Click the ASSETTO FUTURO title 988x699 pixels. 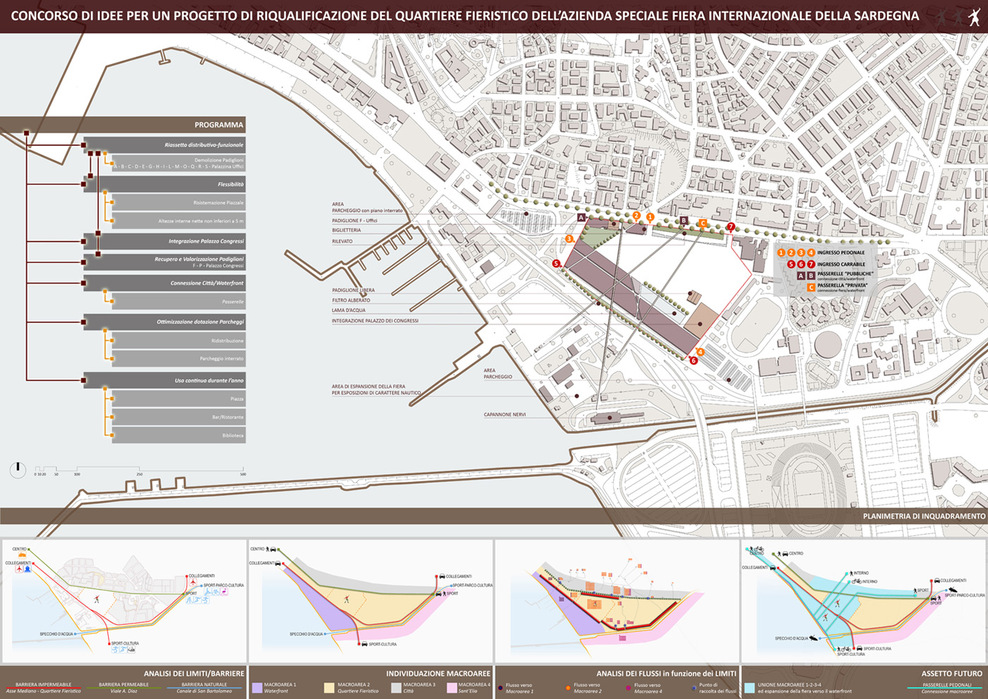953,674
